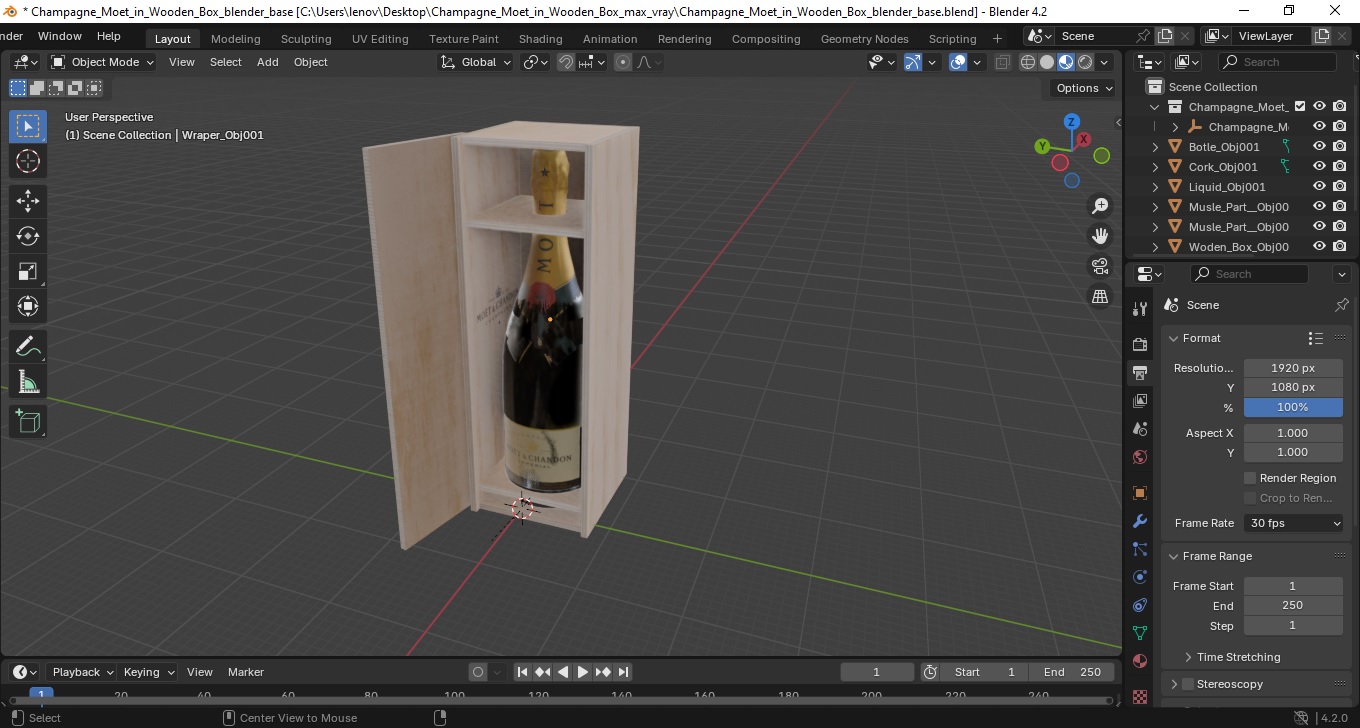The image size is (1360, 728).
Task: Open the Scene properties tab
Action: [1140, 429]
